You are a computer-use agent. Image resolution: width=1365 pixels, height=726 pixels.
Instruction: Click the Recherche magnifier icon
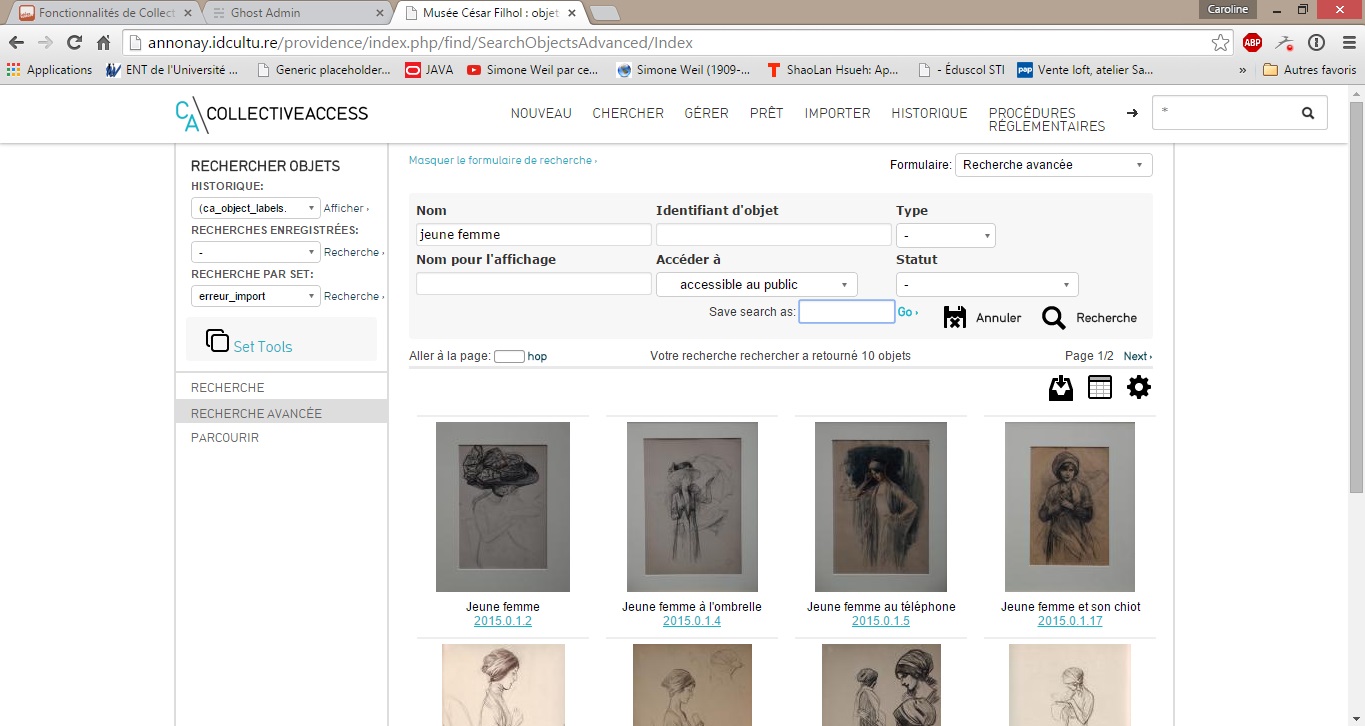point(1054,318)
